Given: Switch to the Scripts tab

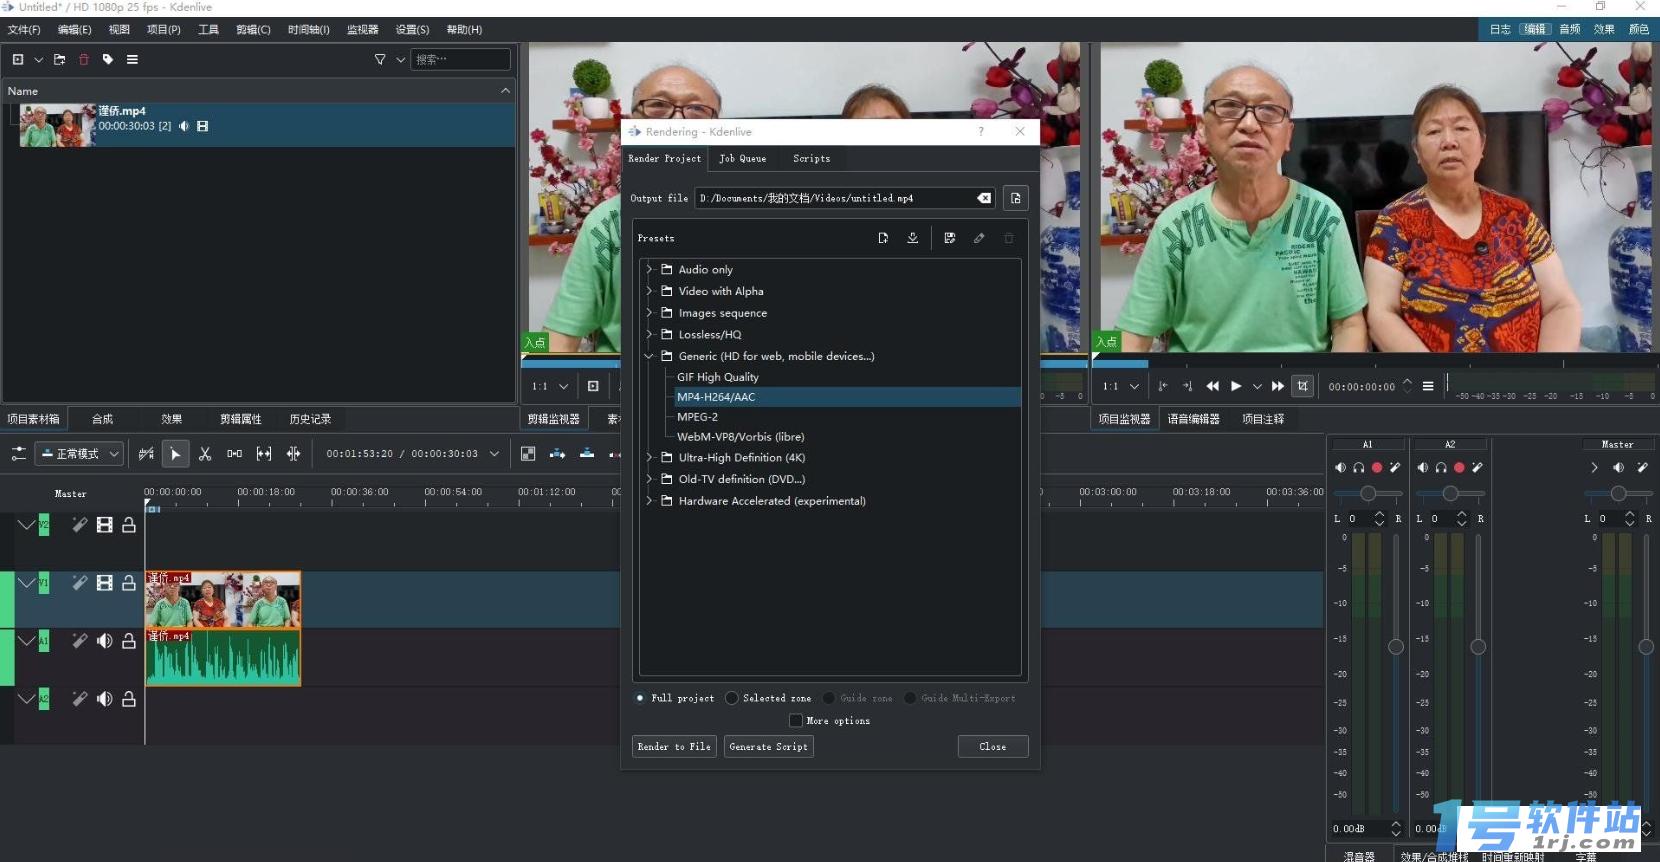Looking at the screenshot, I should click(811, 158).
